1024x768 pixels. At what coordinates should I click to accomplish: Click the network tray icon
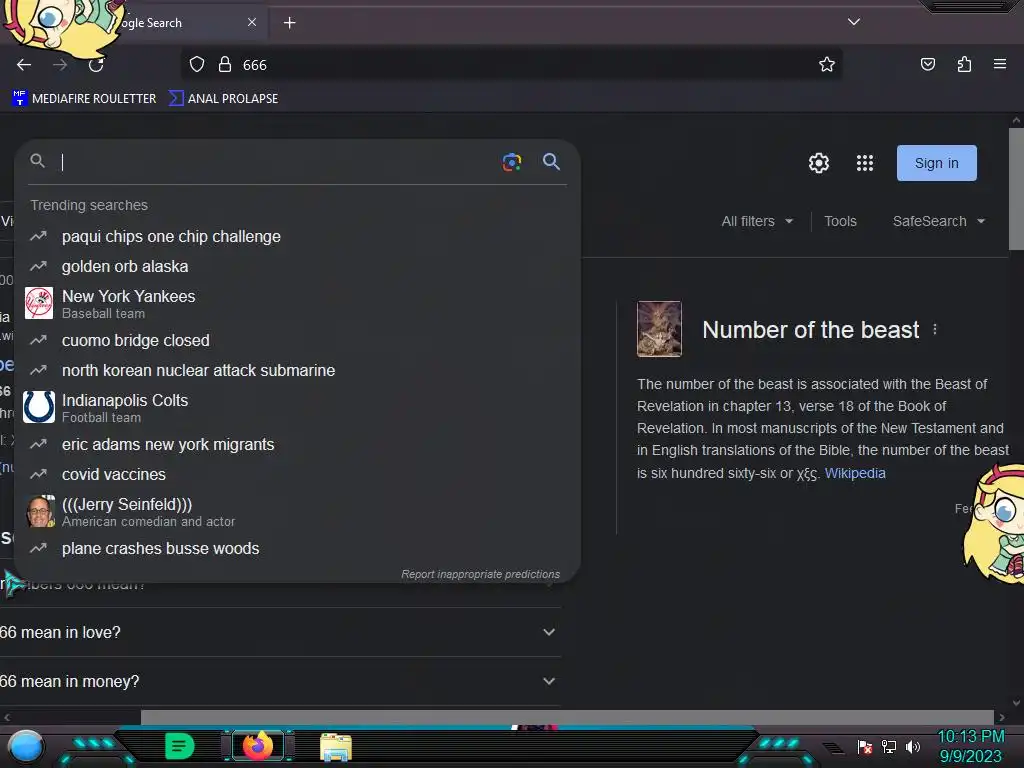pos(889,746)
